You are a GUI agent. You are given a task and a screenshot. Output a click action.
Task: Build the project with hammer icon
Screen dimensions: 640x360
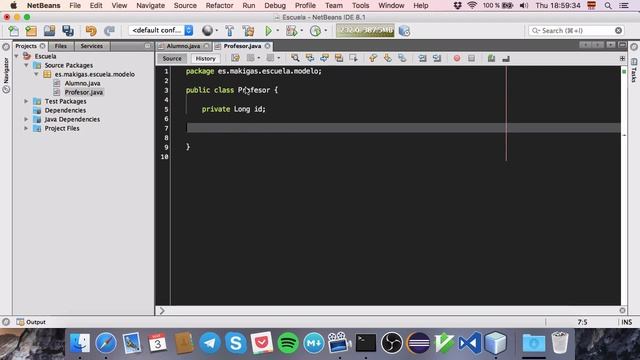pos(229,31)
